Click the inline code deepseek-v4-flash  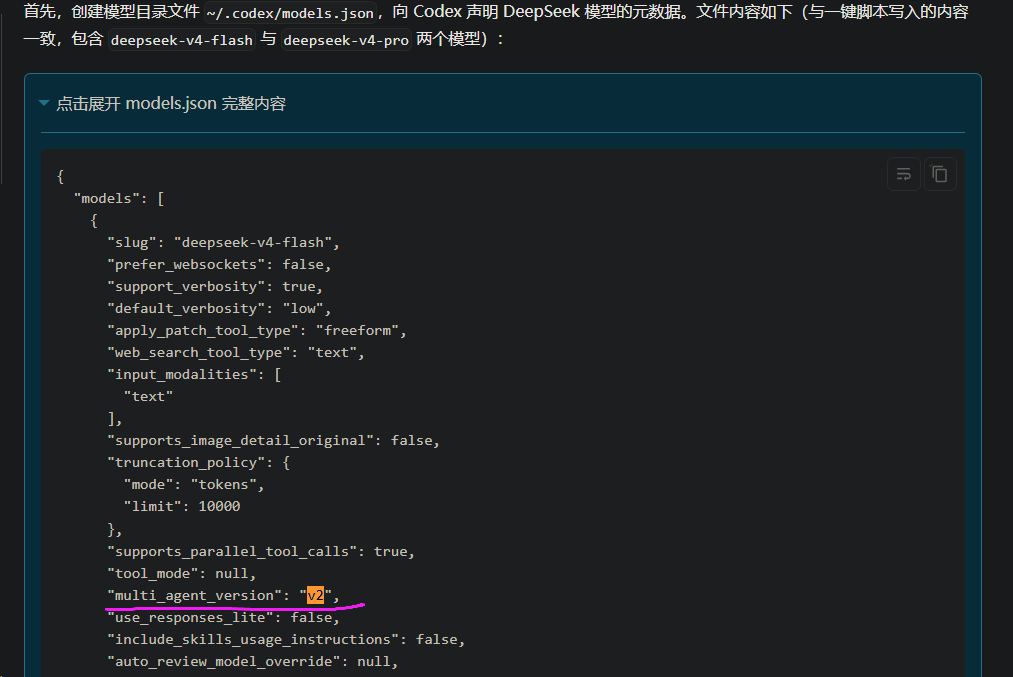point(182,40)
